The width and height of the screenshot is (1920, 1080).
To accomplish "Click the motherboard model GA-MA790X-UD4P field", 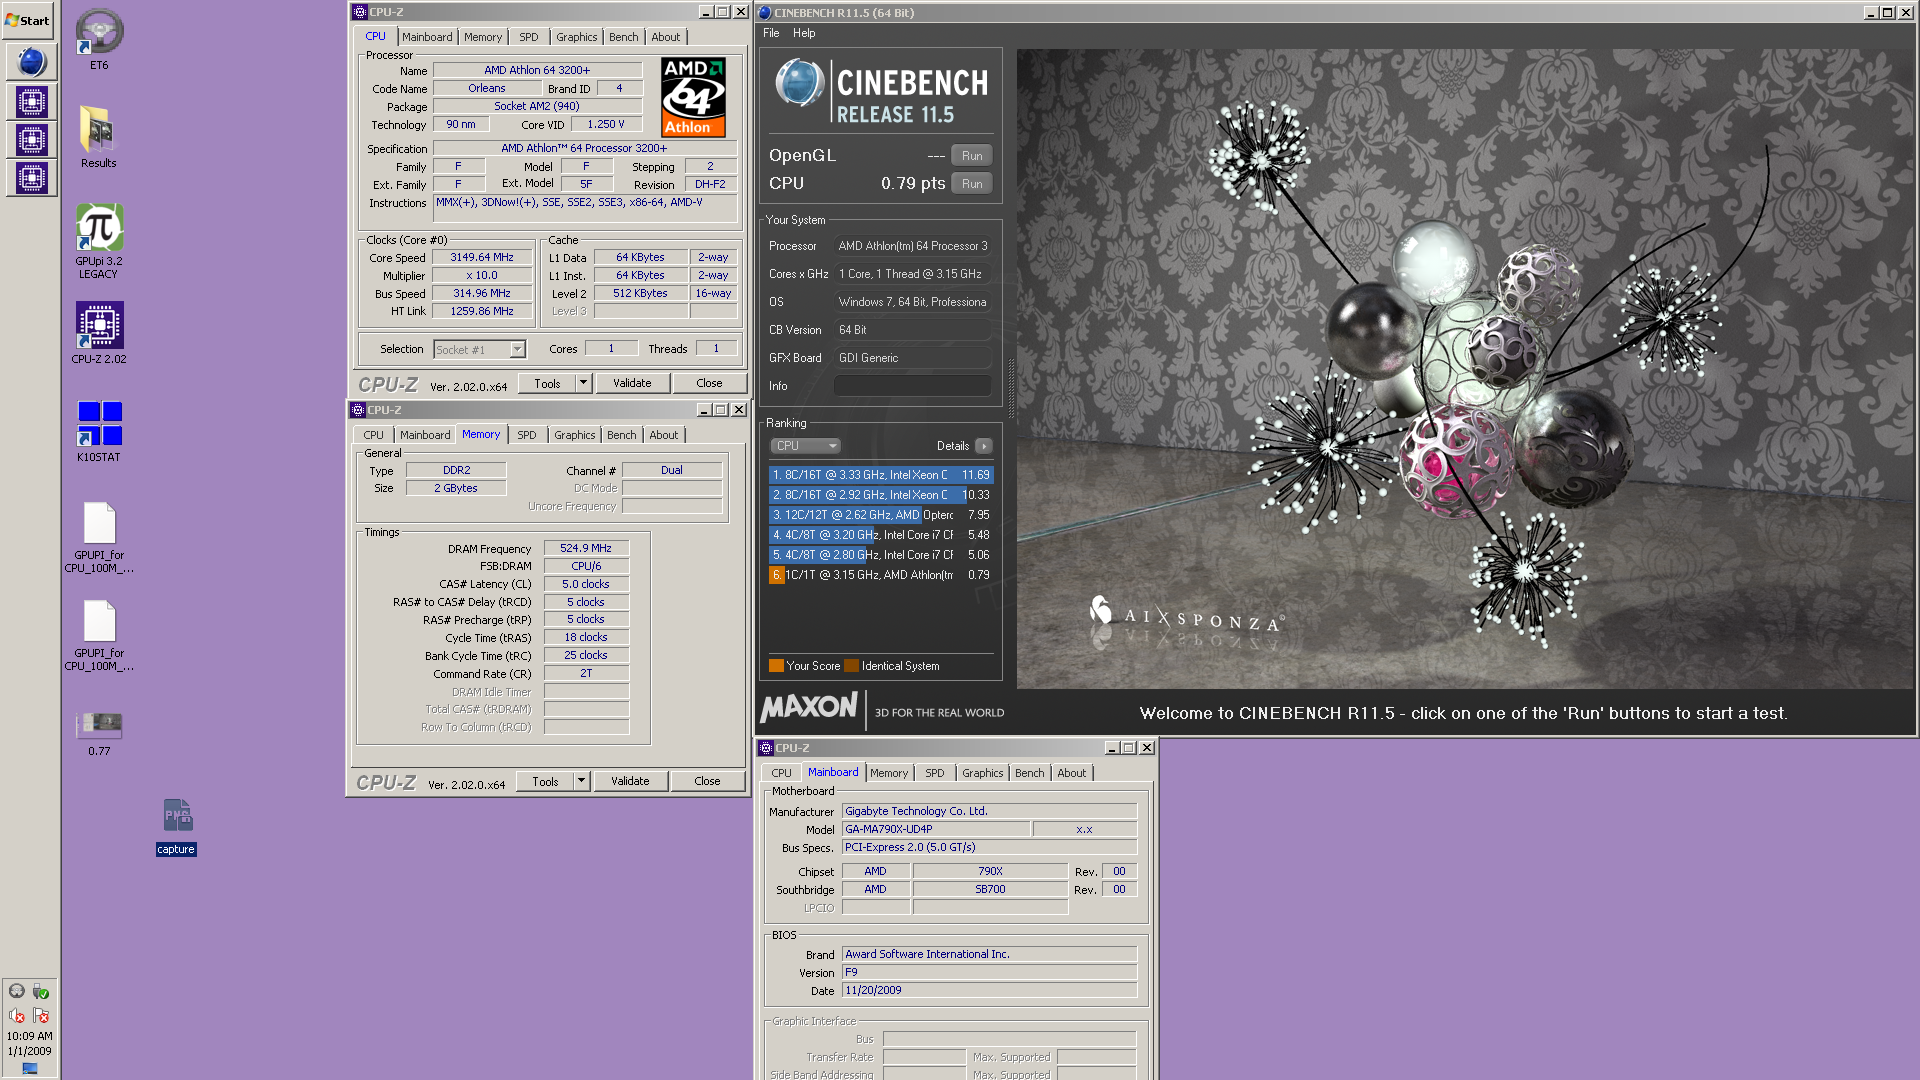I will pos(935,829).
